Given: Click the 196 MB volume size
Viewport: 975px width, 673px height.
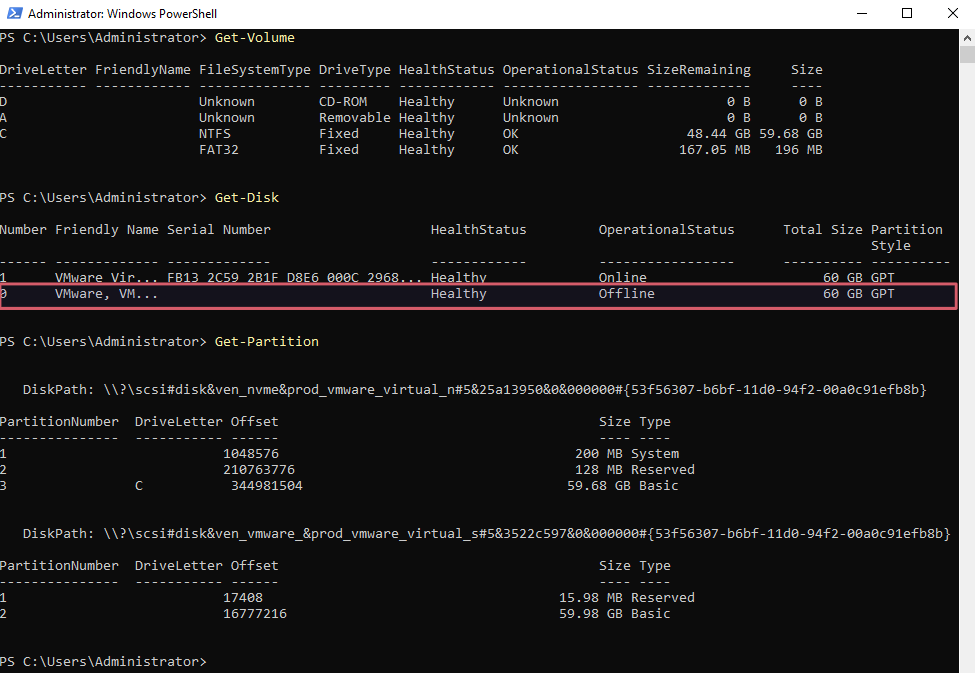Looking at the screenshot, I should (x=798, y=150).
